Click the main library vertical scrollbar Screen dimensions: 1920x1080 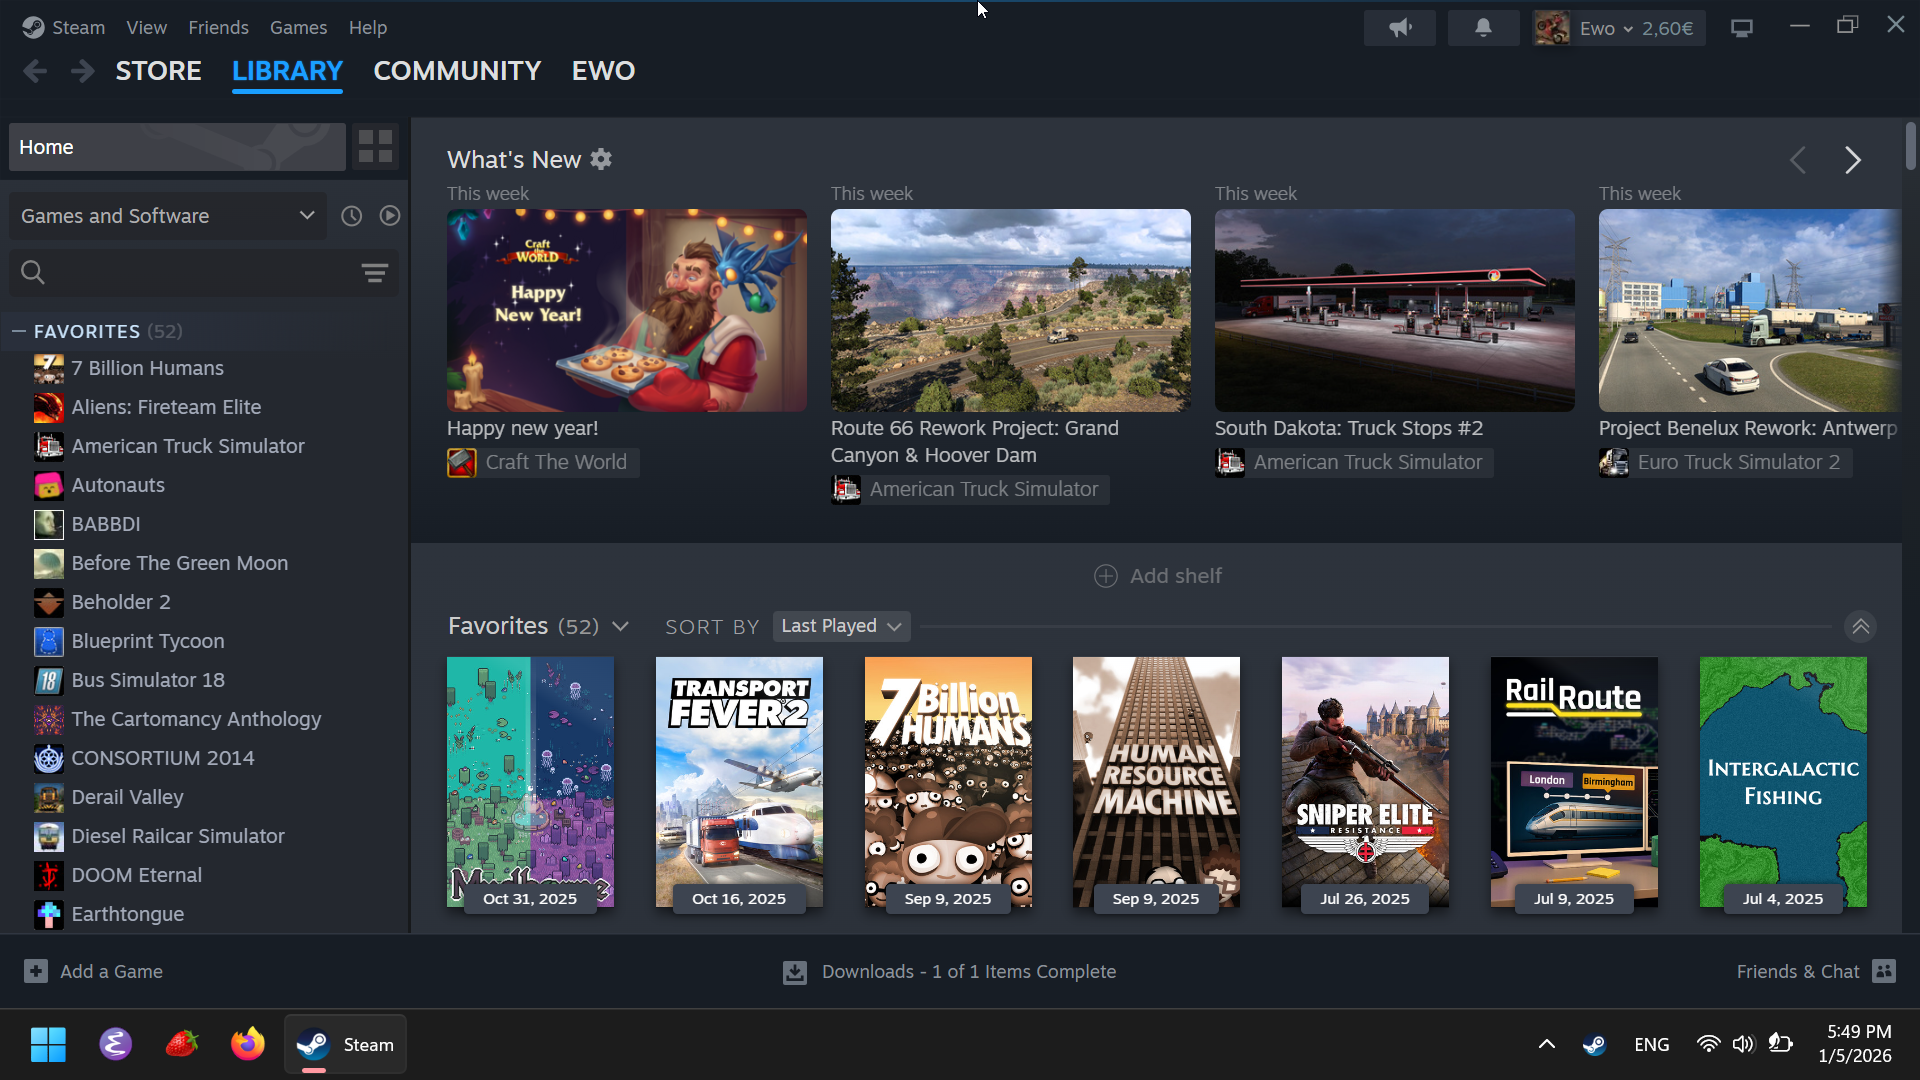tap(1910, 147)
